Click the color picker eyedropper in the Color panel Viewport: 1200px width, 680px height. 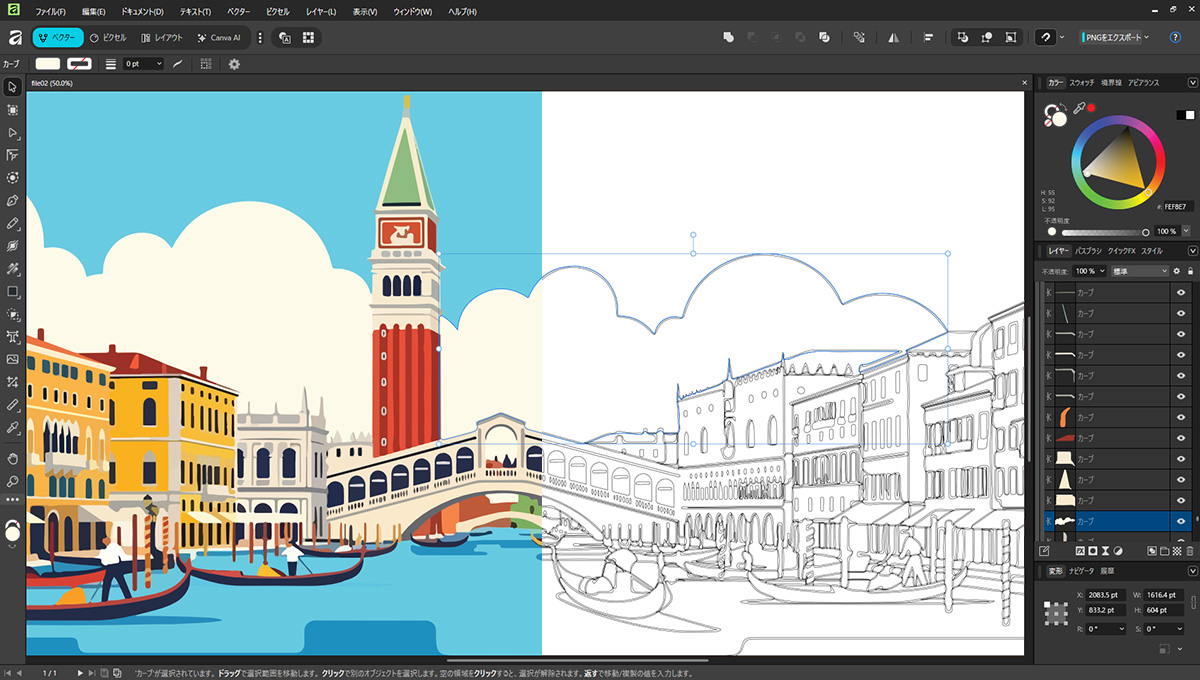tap(1079, 108)
